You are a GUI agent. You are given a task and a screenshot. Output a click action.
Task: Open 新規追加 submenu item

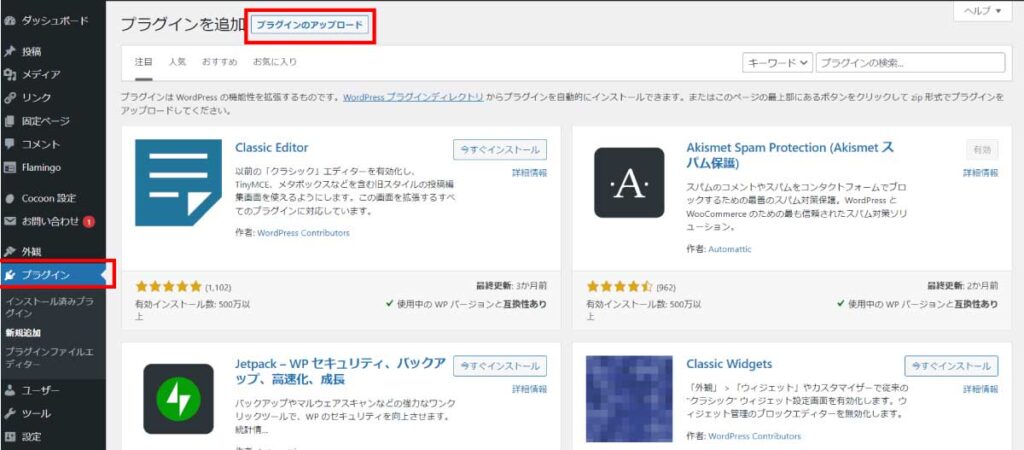(24, 332)
